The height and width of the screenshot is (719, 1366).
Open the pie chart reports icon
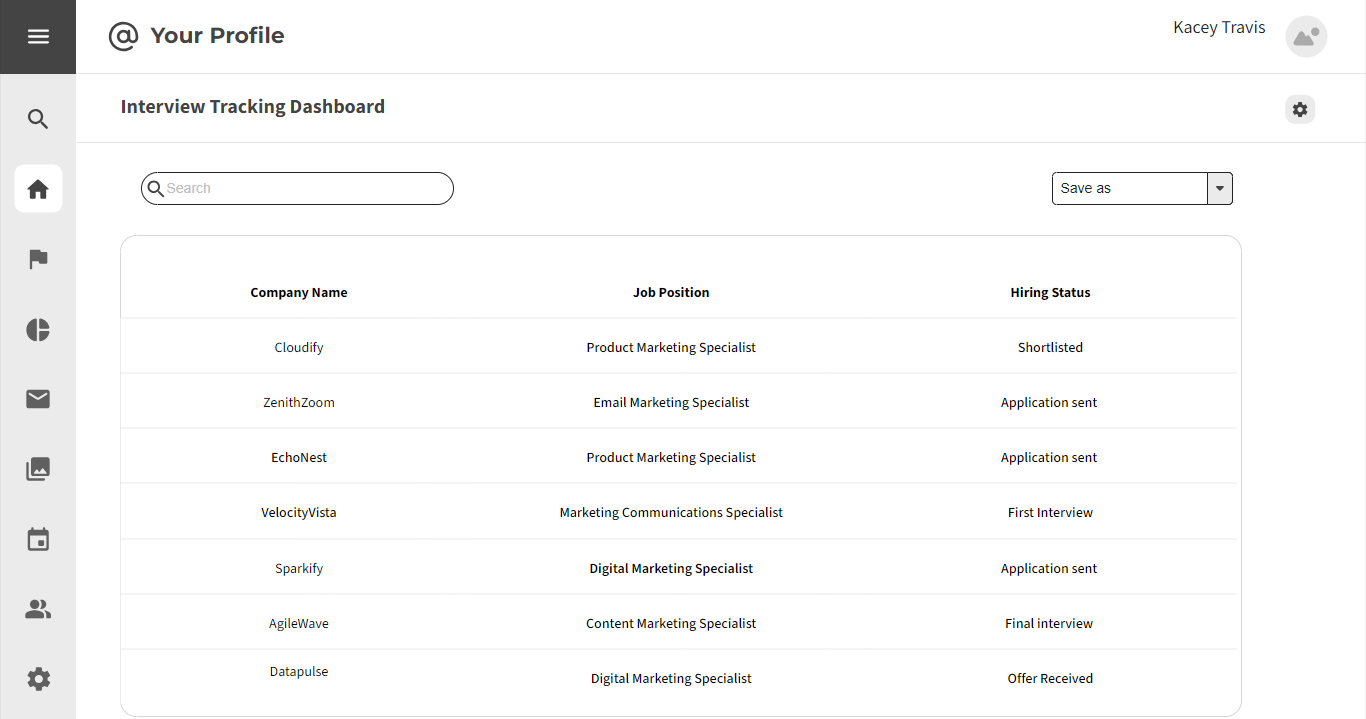point(38,330)
